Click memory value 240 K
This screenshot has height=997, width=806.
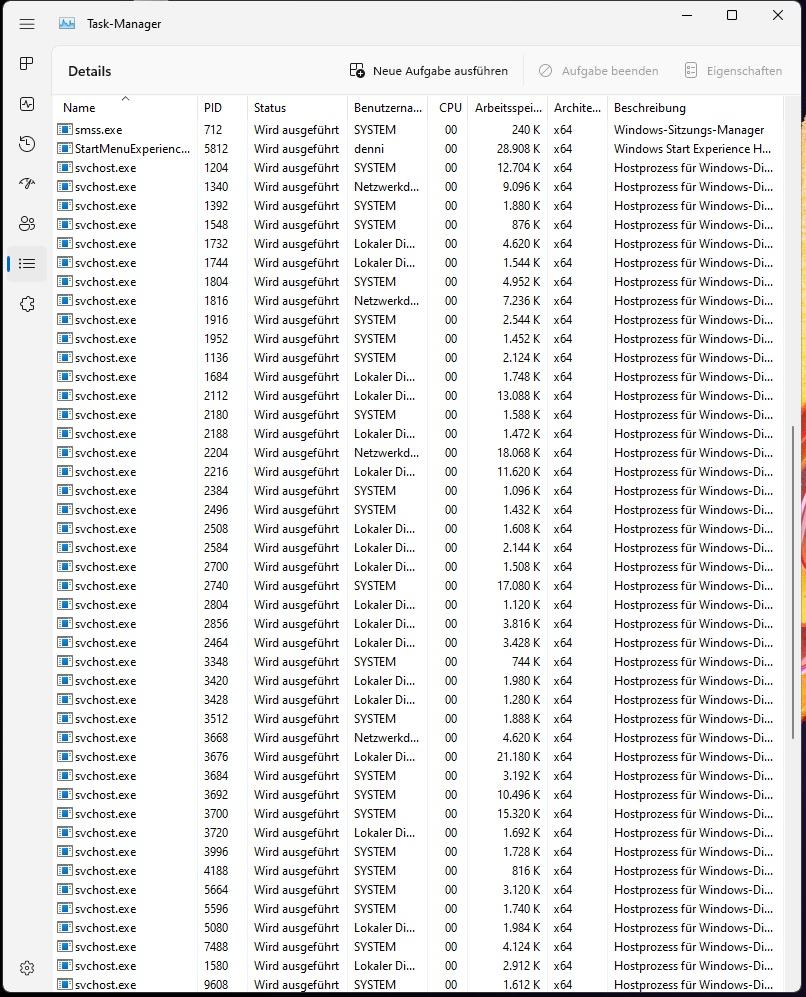click(525, 130)
